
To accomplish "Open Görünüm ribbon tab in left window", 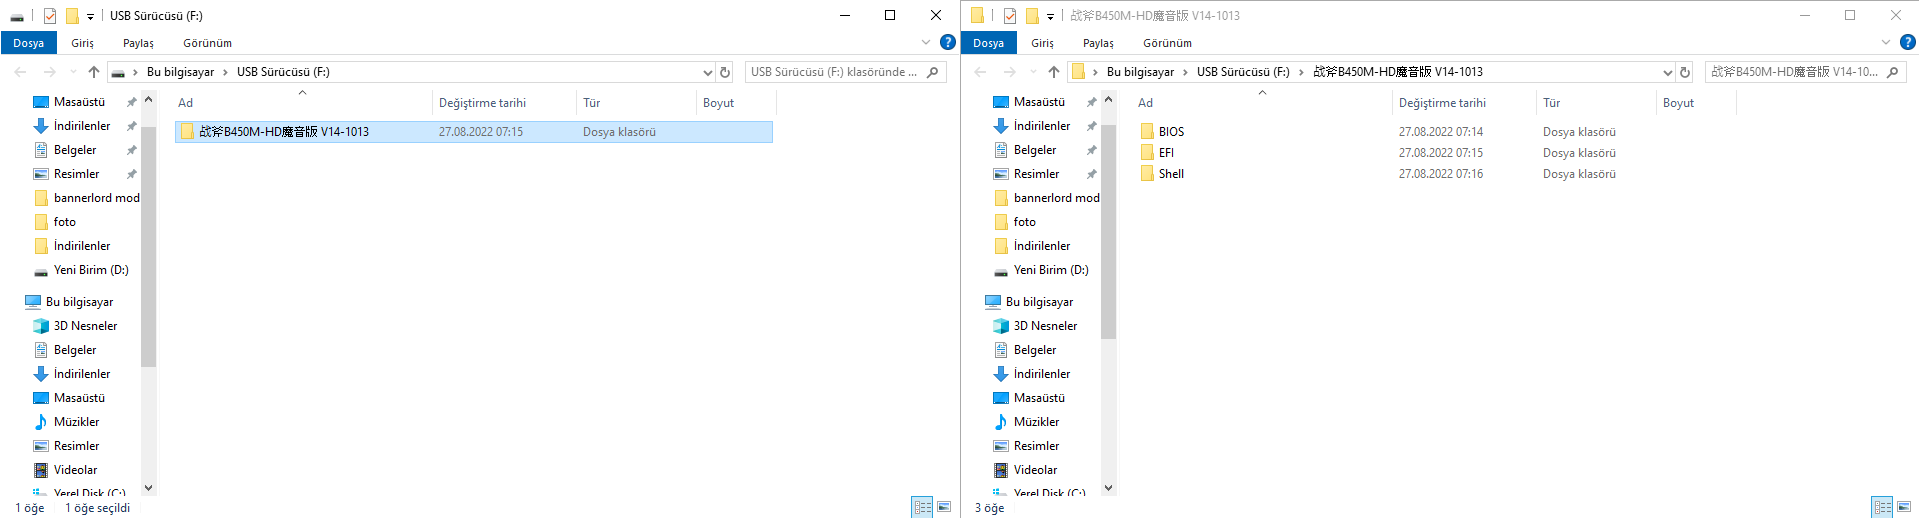I will (207, 43).
